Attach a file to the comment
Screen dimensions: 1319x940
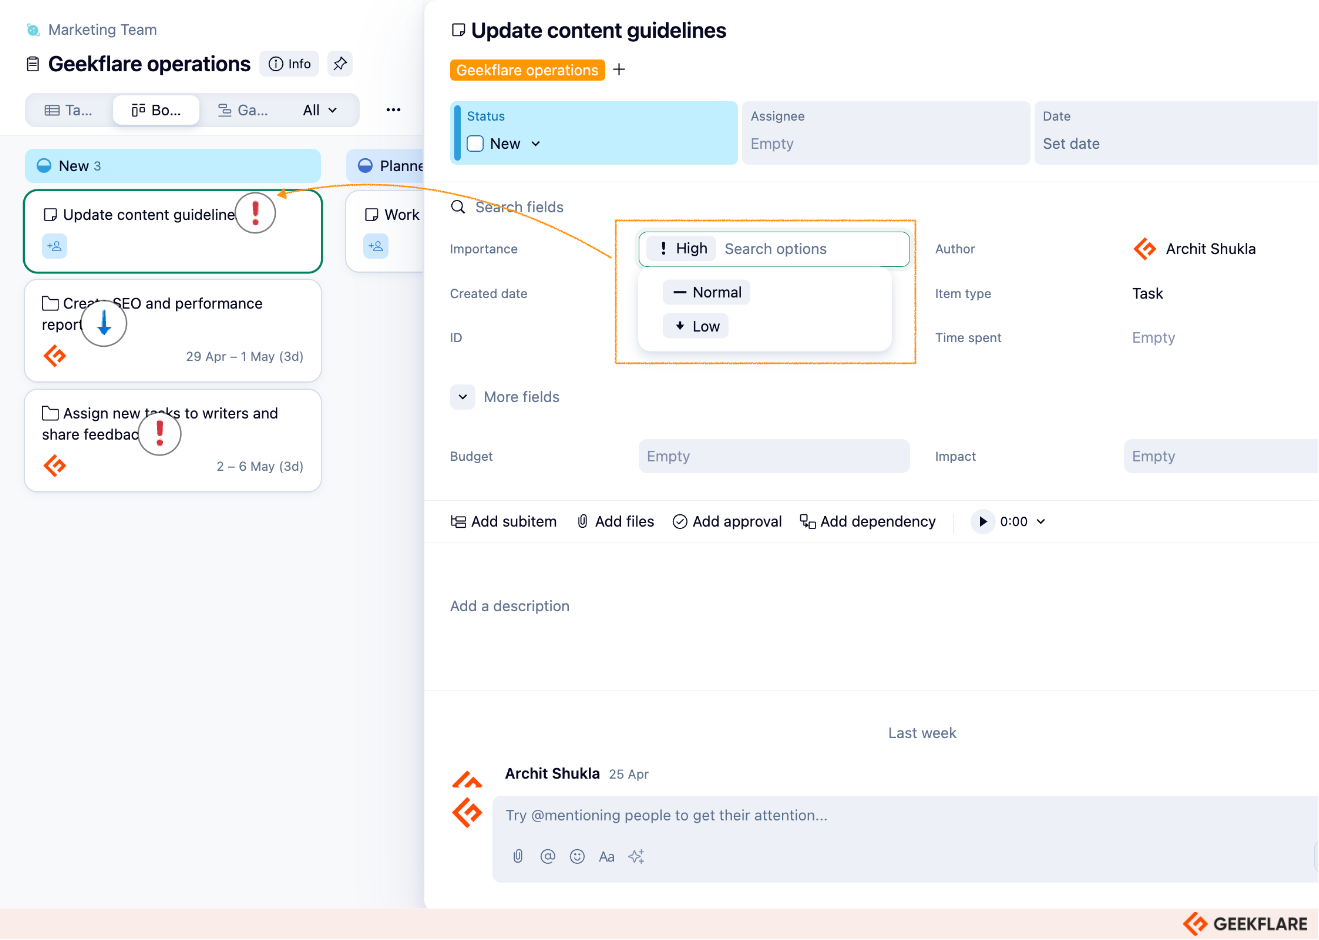(518, 857)
